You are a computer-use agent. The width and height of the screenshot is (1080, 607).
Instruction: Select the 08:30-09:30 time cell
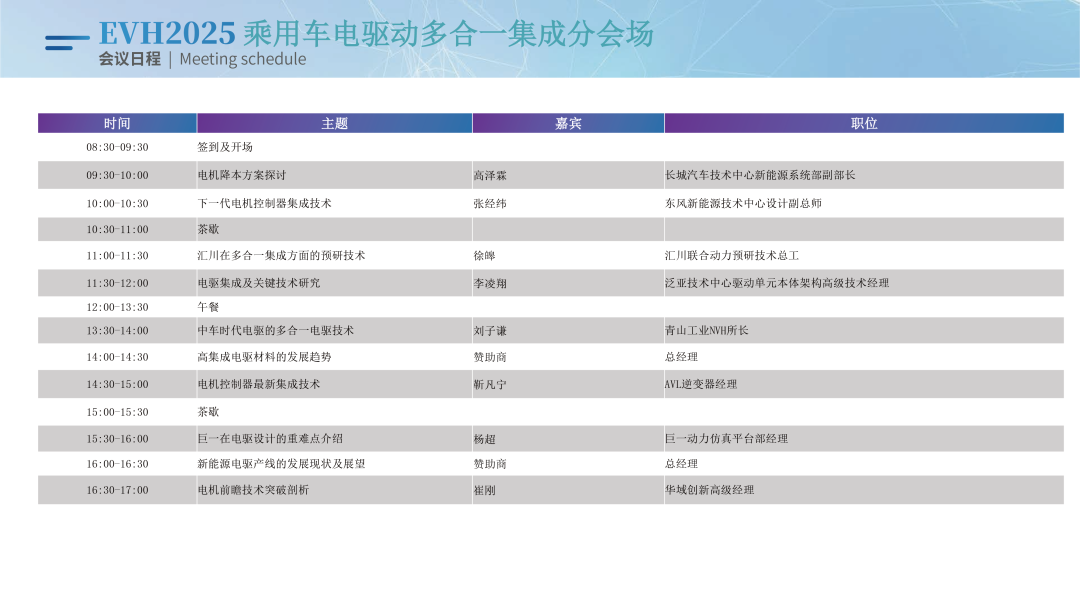(x=117, y=147)
